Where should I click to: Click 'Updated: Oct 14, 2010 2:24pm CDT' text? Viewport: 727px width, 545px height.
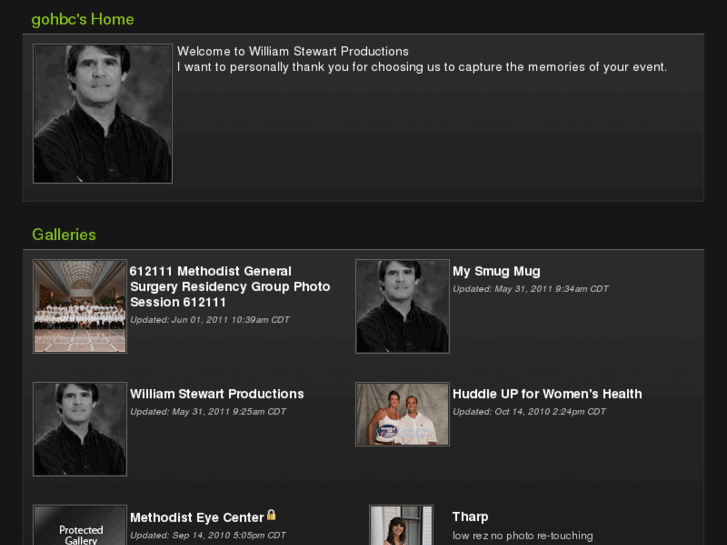click(529, 412)
